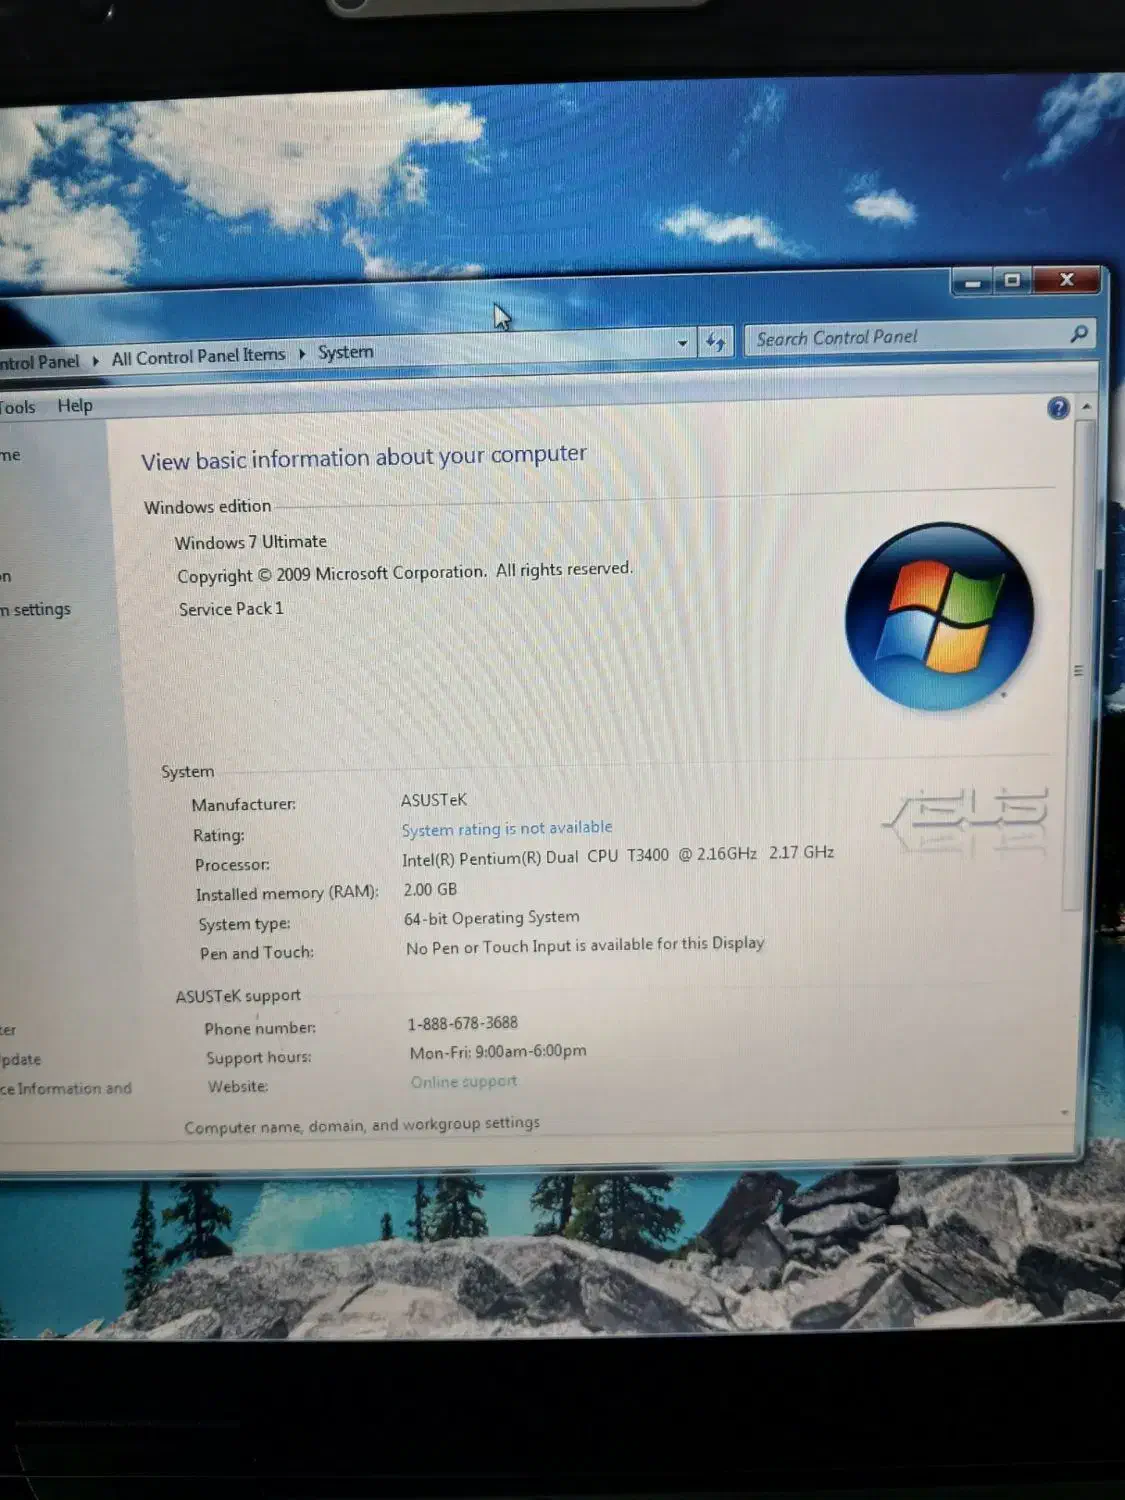
Task: Open the Online support link
Action: click(x=463, y=1081)
